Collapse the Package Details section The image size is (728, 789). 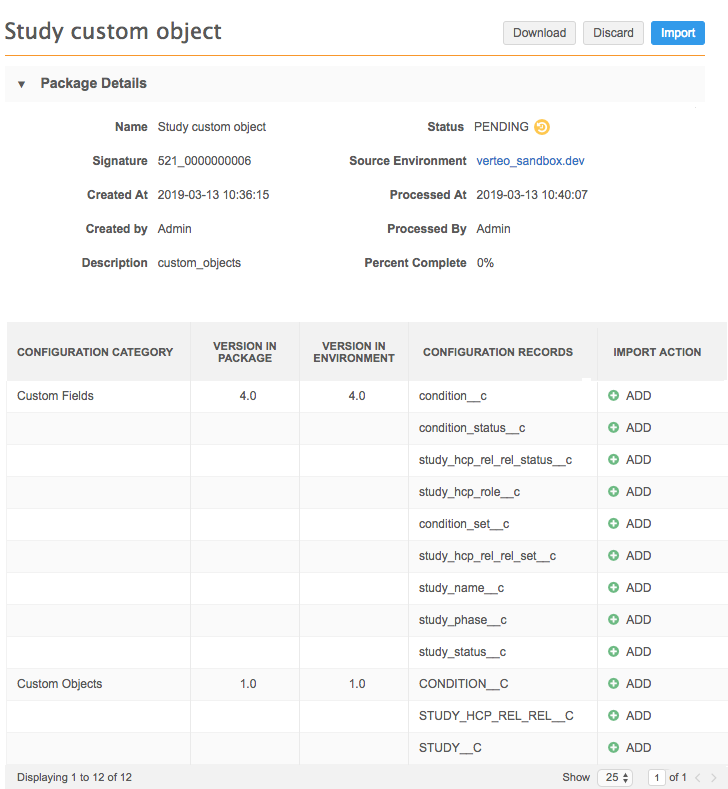coord(22,84)
